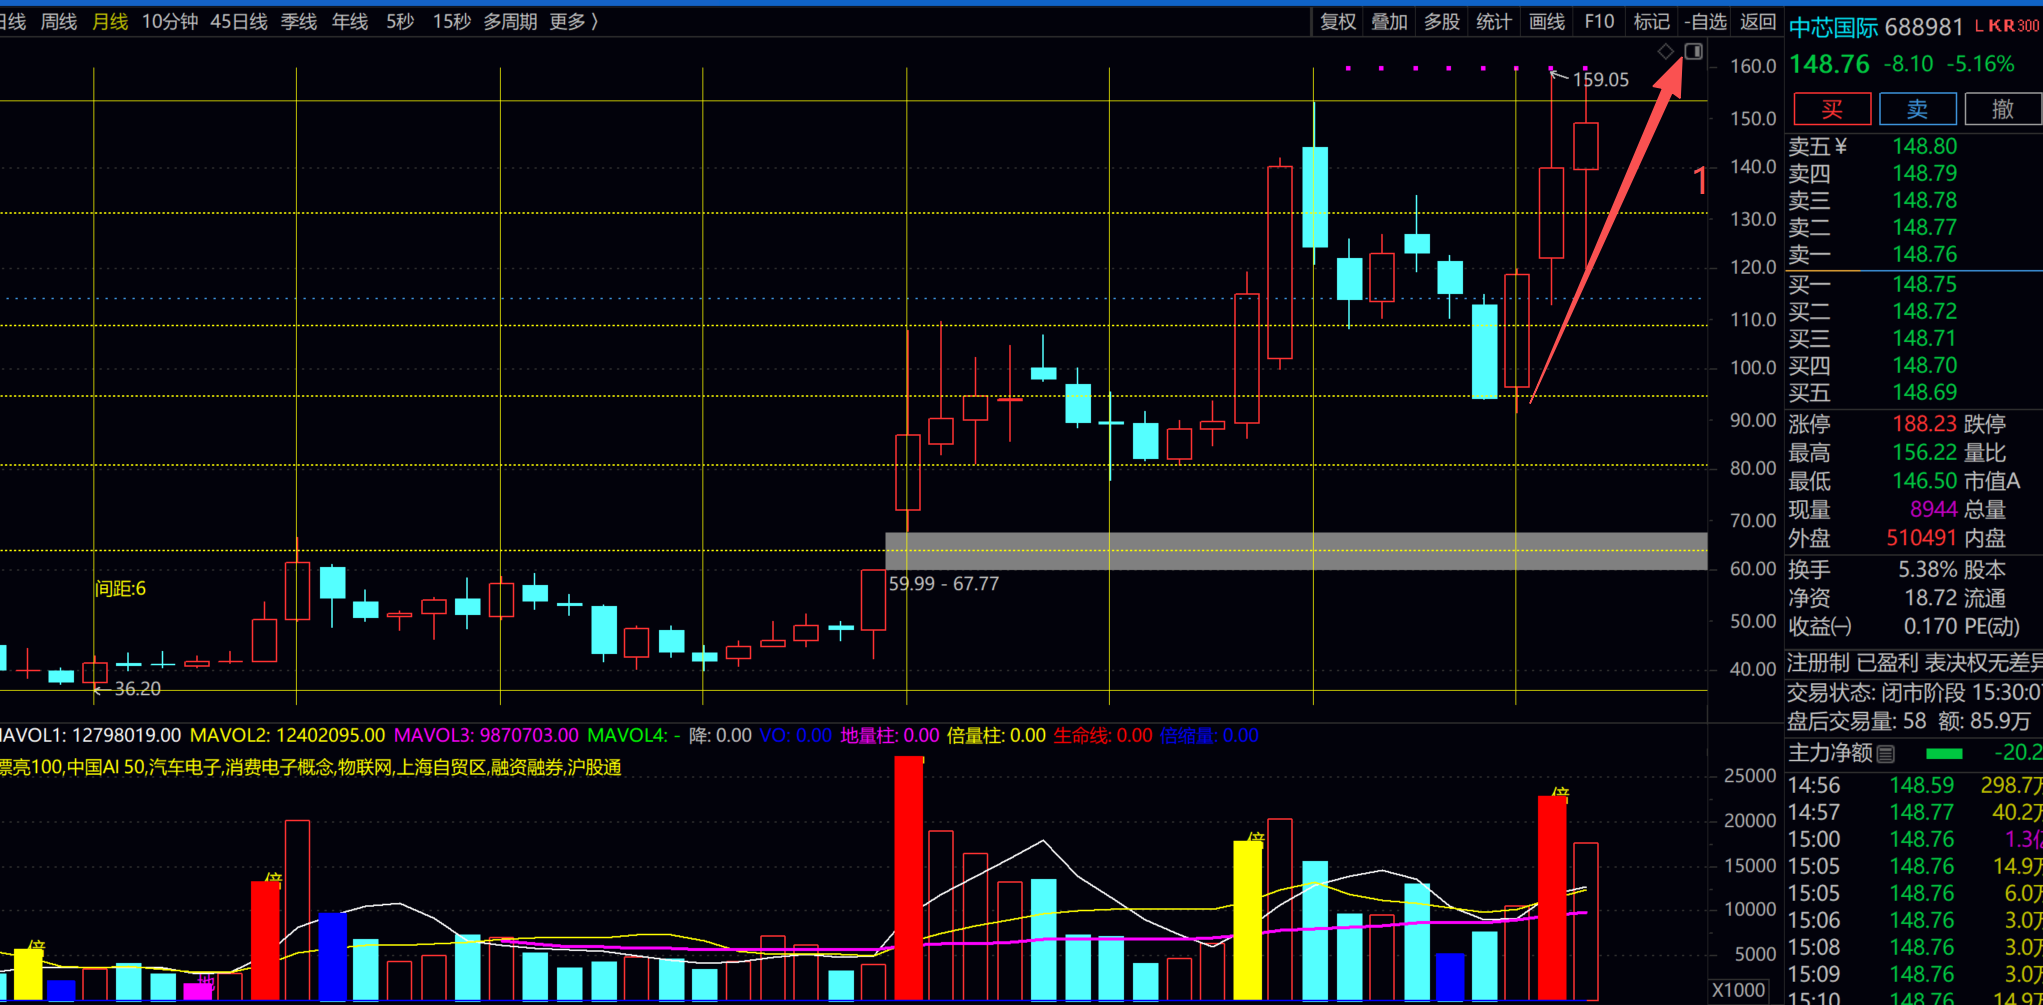
Task: Click the 换手 5.38% value
Action: (x=1927, y=570)
